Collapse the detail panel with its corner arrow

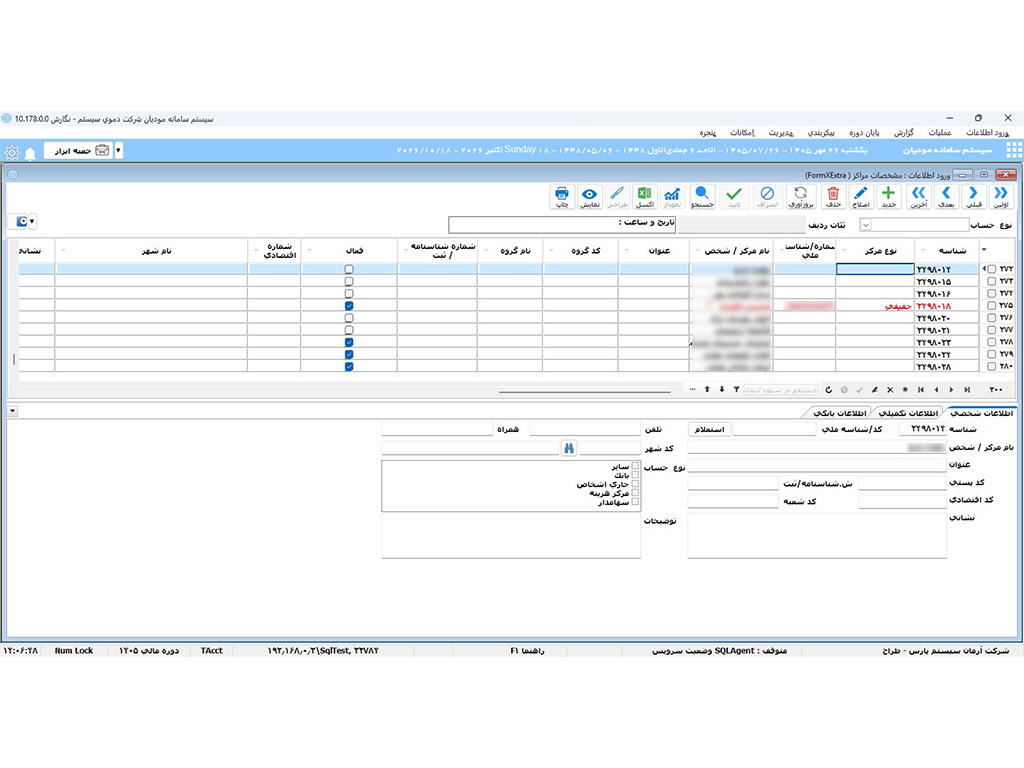tap(12, 411)
